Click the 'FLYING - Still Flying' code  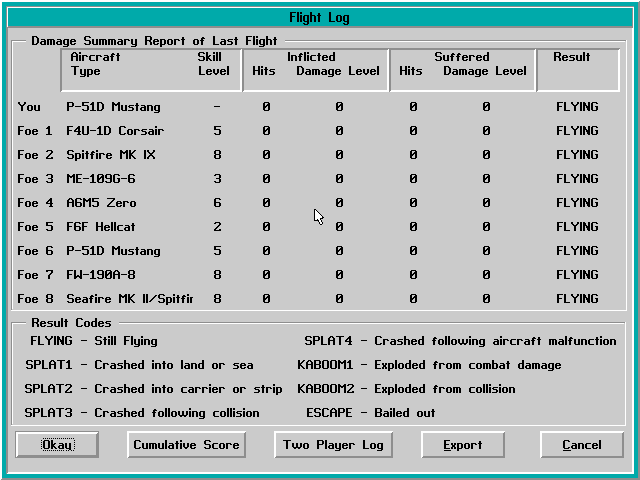[x=94, y=341]
